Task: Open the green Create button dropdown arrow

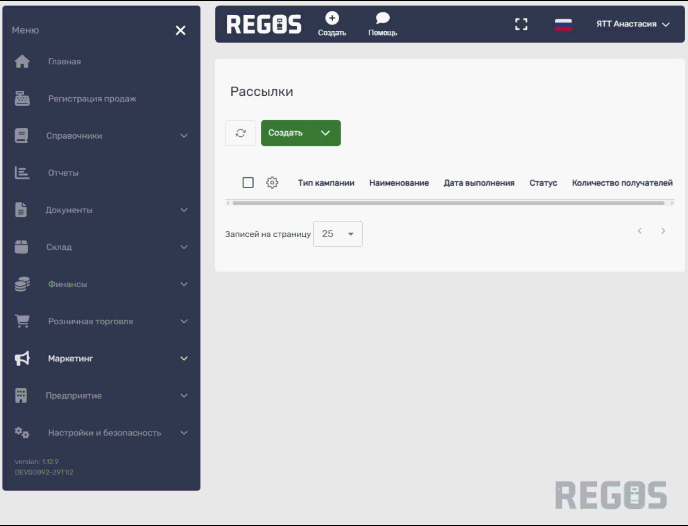Action: pyautogui.click(x=325, y=133)
